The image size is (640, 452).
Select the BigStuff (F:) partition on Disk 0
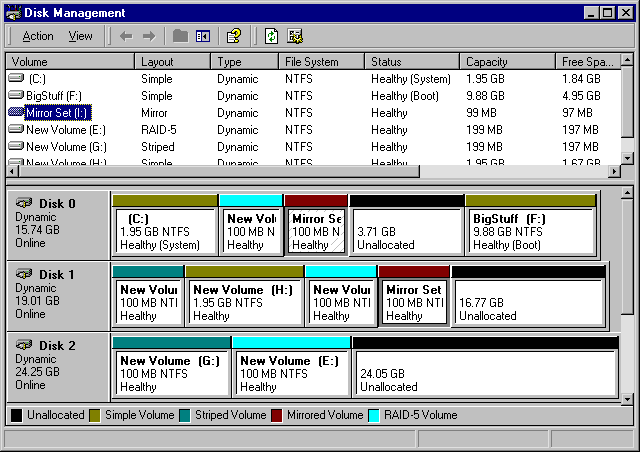[x=530, y=231]
